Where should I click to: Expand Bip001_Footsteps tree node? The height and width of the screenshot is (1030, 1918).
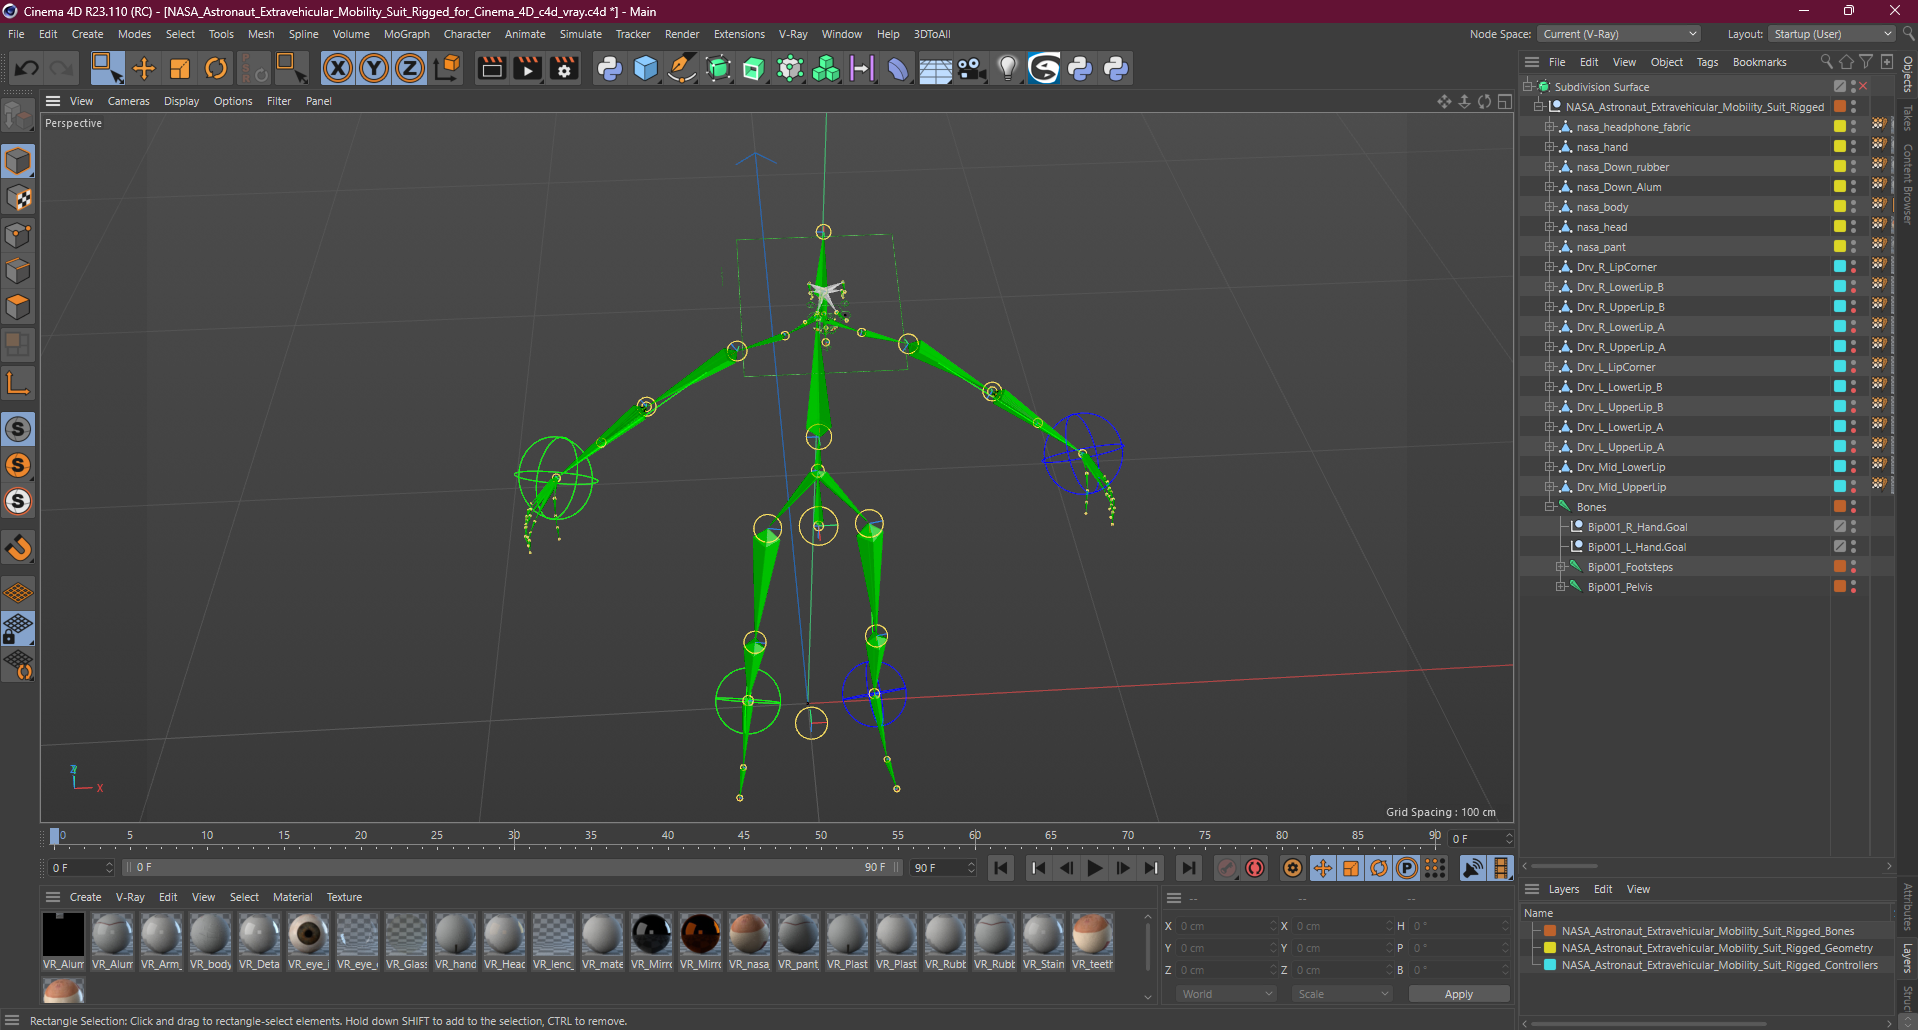click(x=1560, y=567)
